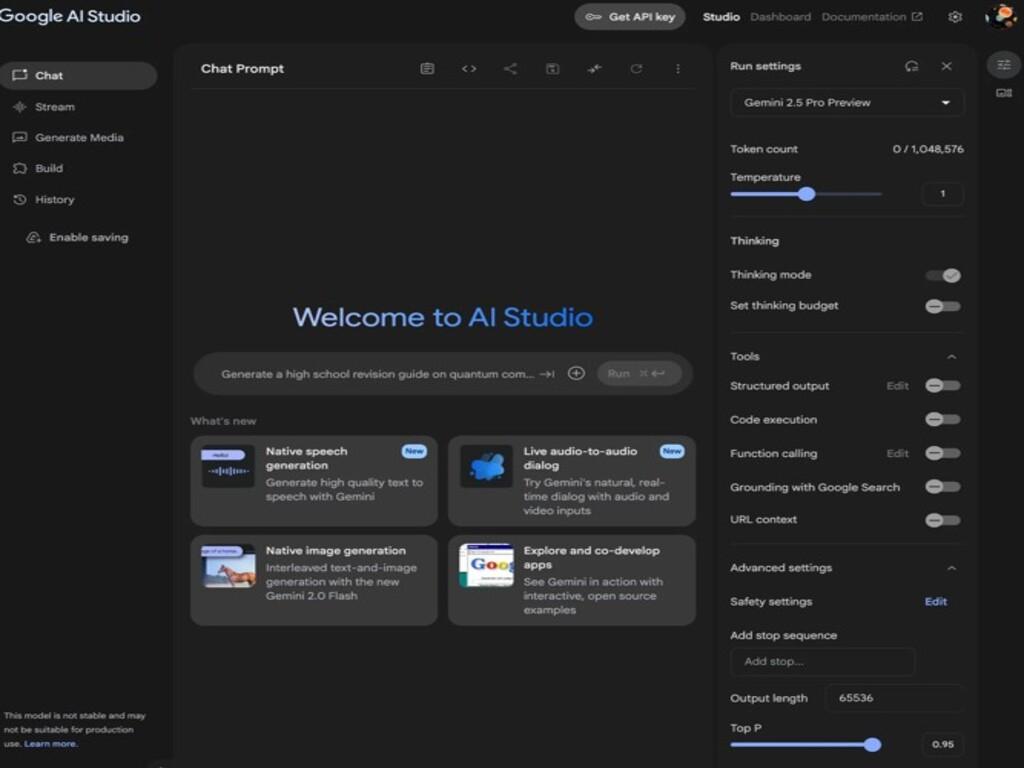1024x768 pixels.
Task: Toggle Code execution on
Action: click(x=943, y=420)
